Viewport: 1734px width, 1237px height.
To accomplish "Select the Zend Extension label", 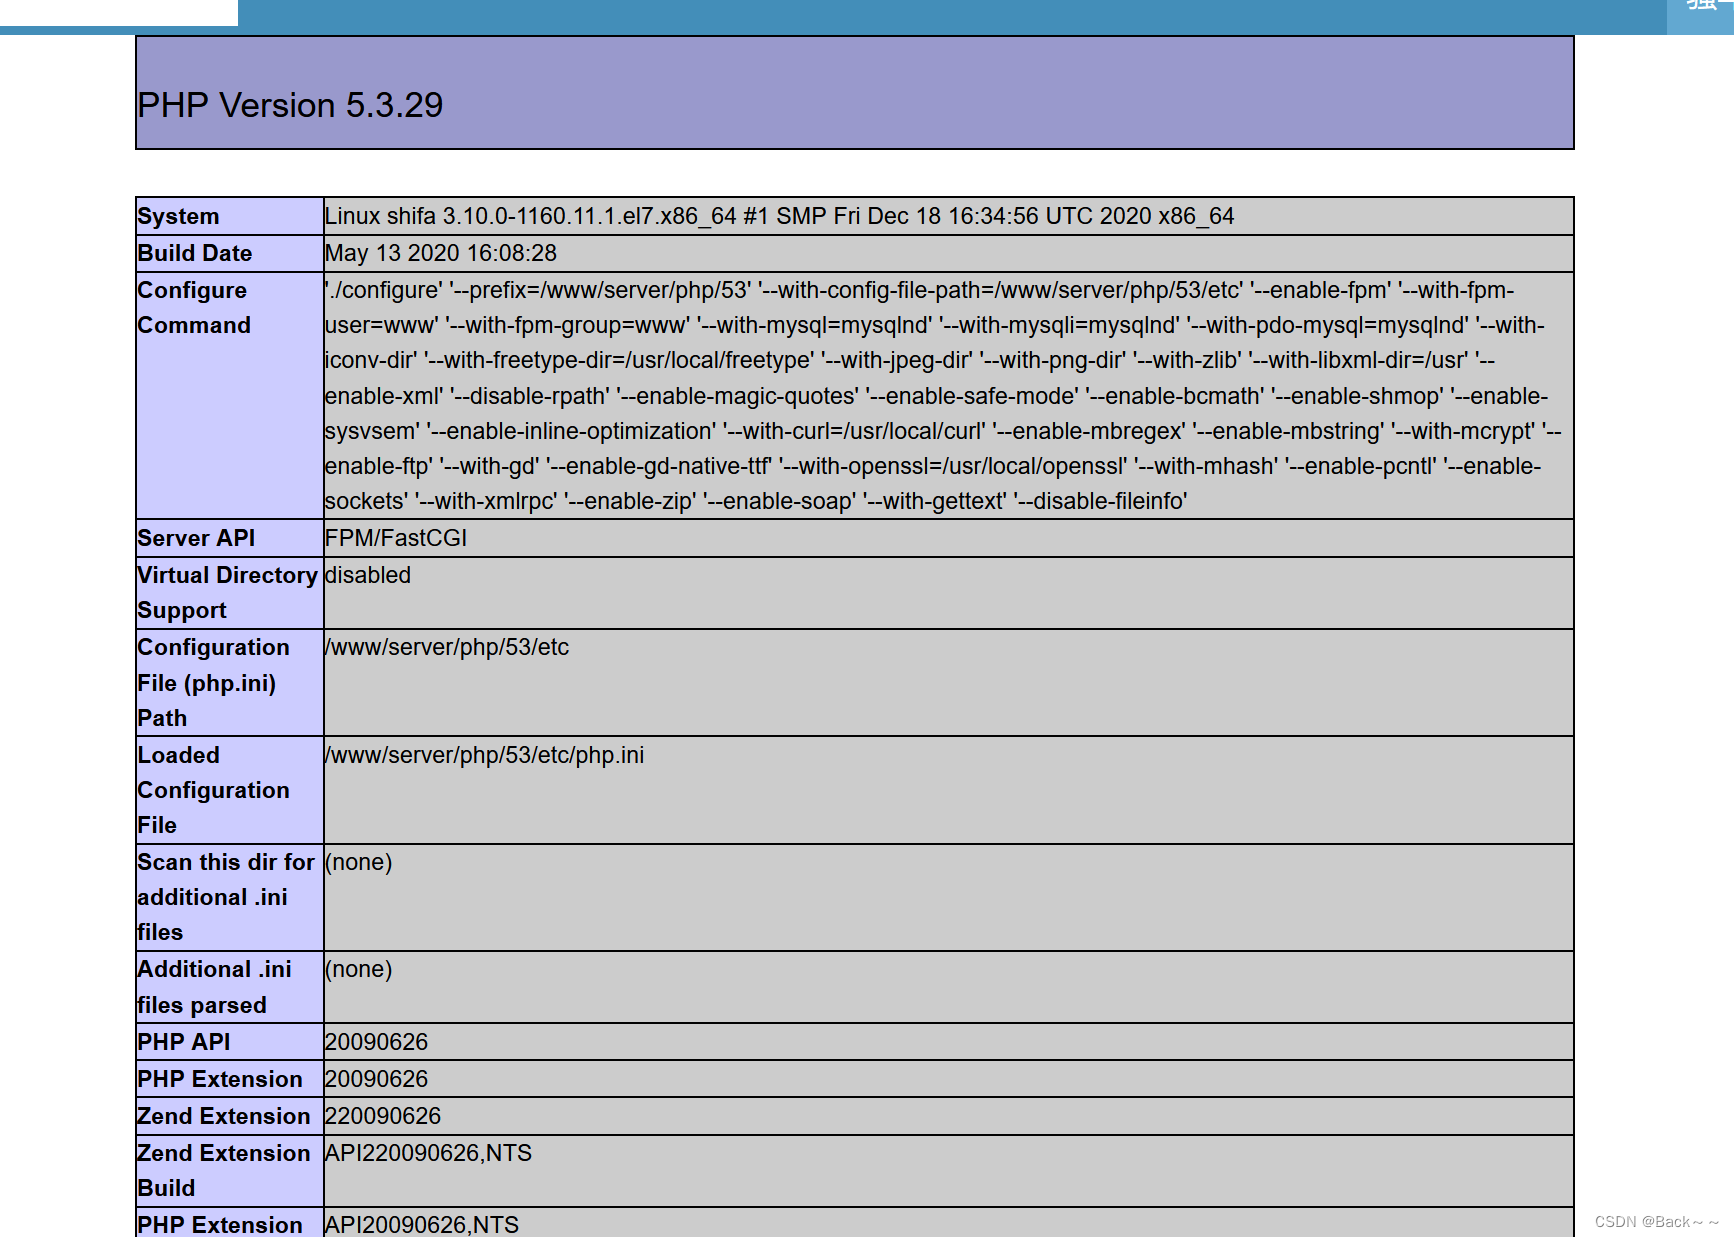I will 224,1116.
